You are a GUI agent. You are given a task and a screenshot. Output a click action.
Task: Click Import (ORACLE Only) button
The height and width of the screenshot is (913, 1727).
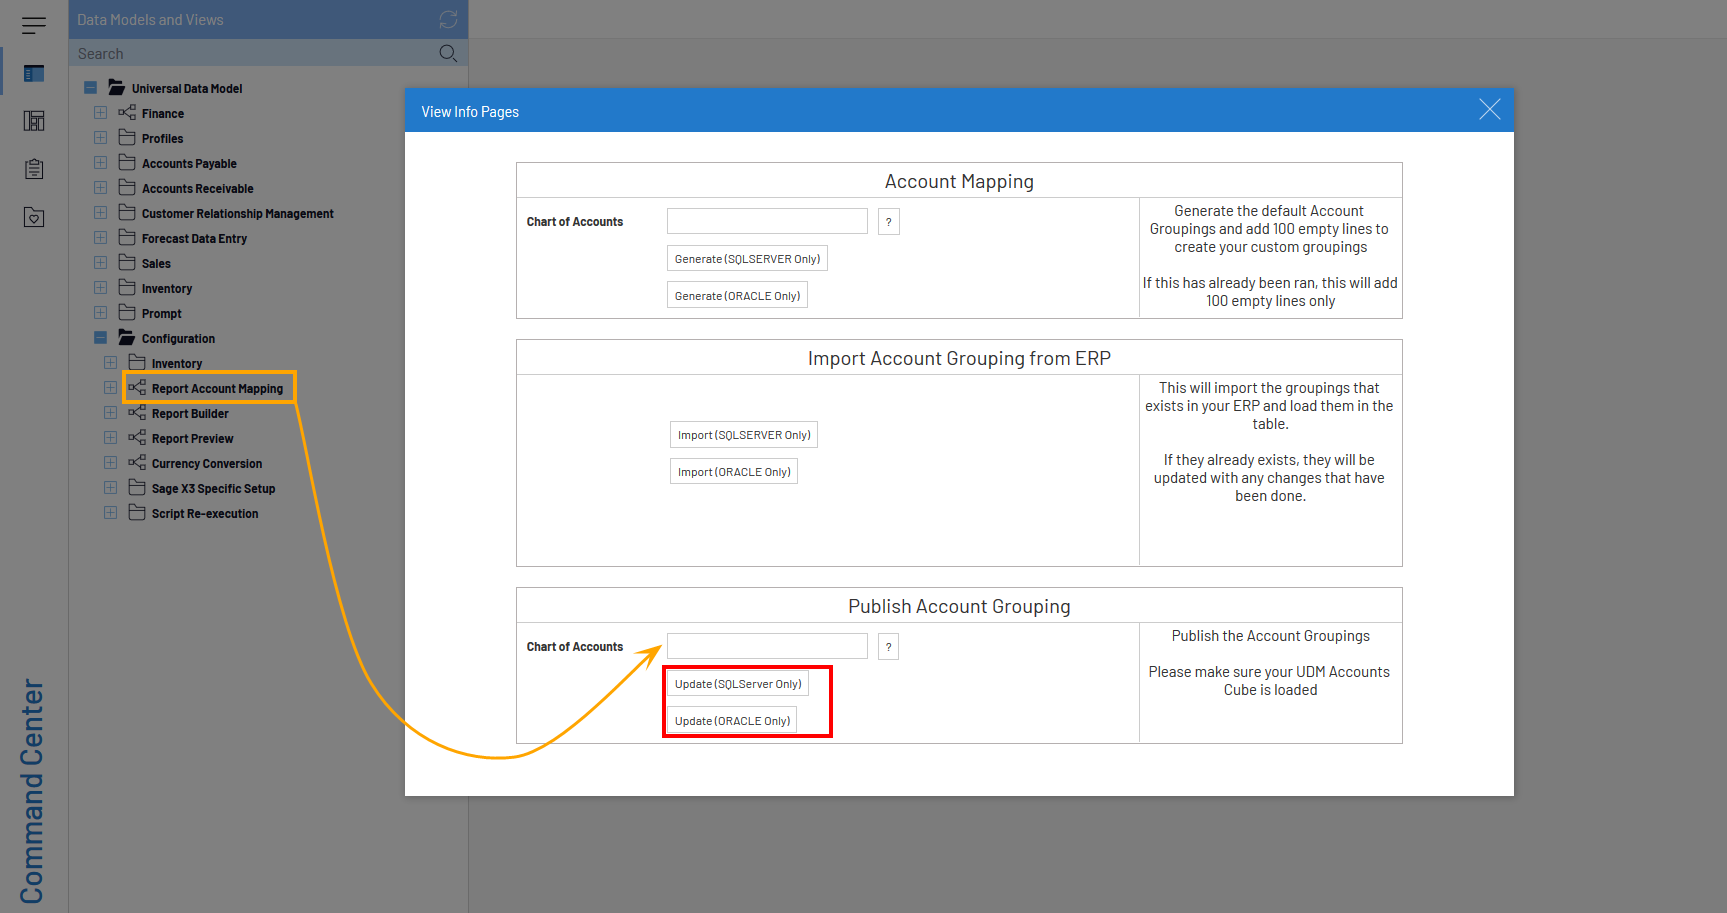[734, 472]
